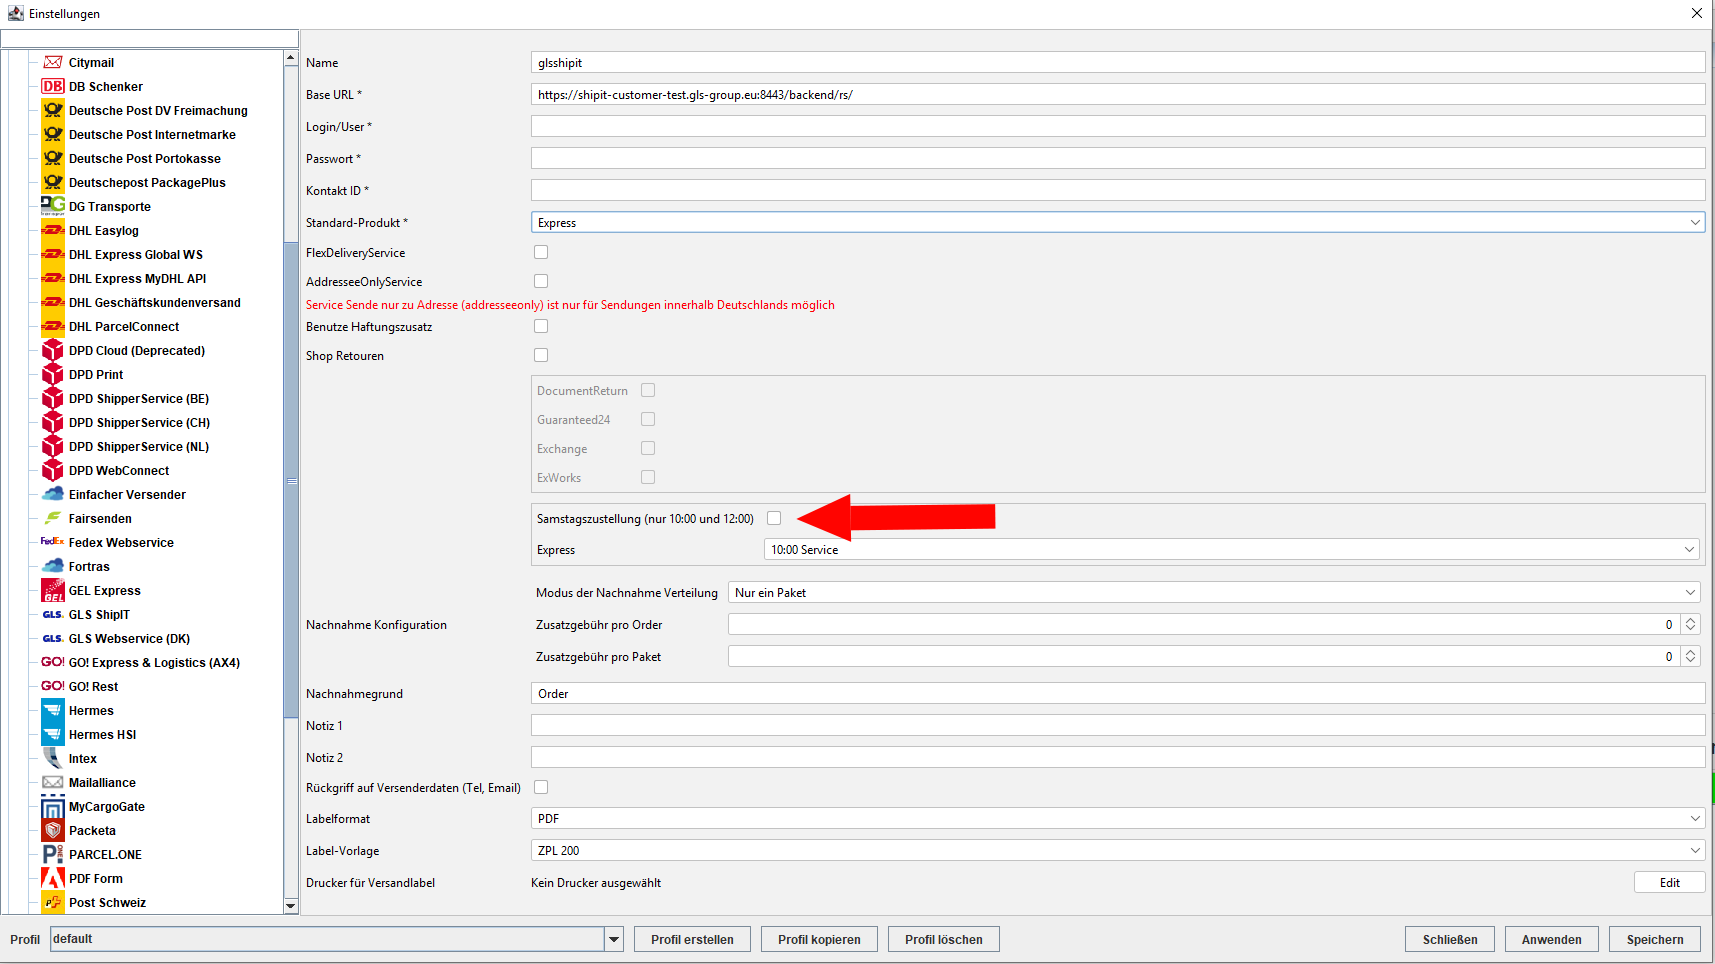Click the Anwenden button
Image resolution: width=1715 pixels, height=964 pixels.
tap(1552, 939)
